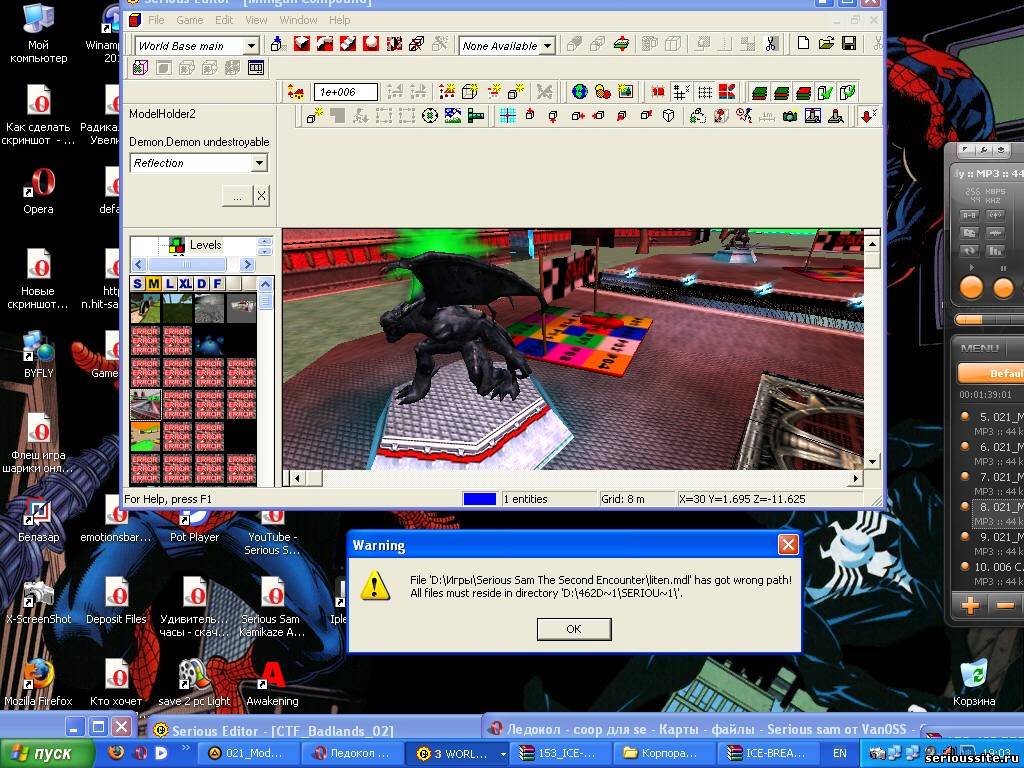Click the globe world settings icon
Screen dimensions: 1024x768
(x=579, y=91)
